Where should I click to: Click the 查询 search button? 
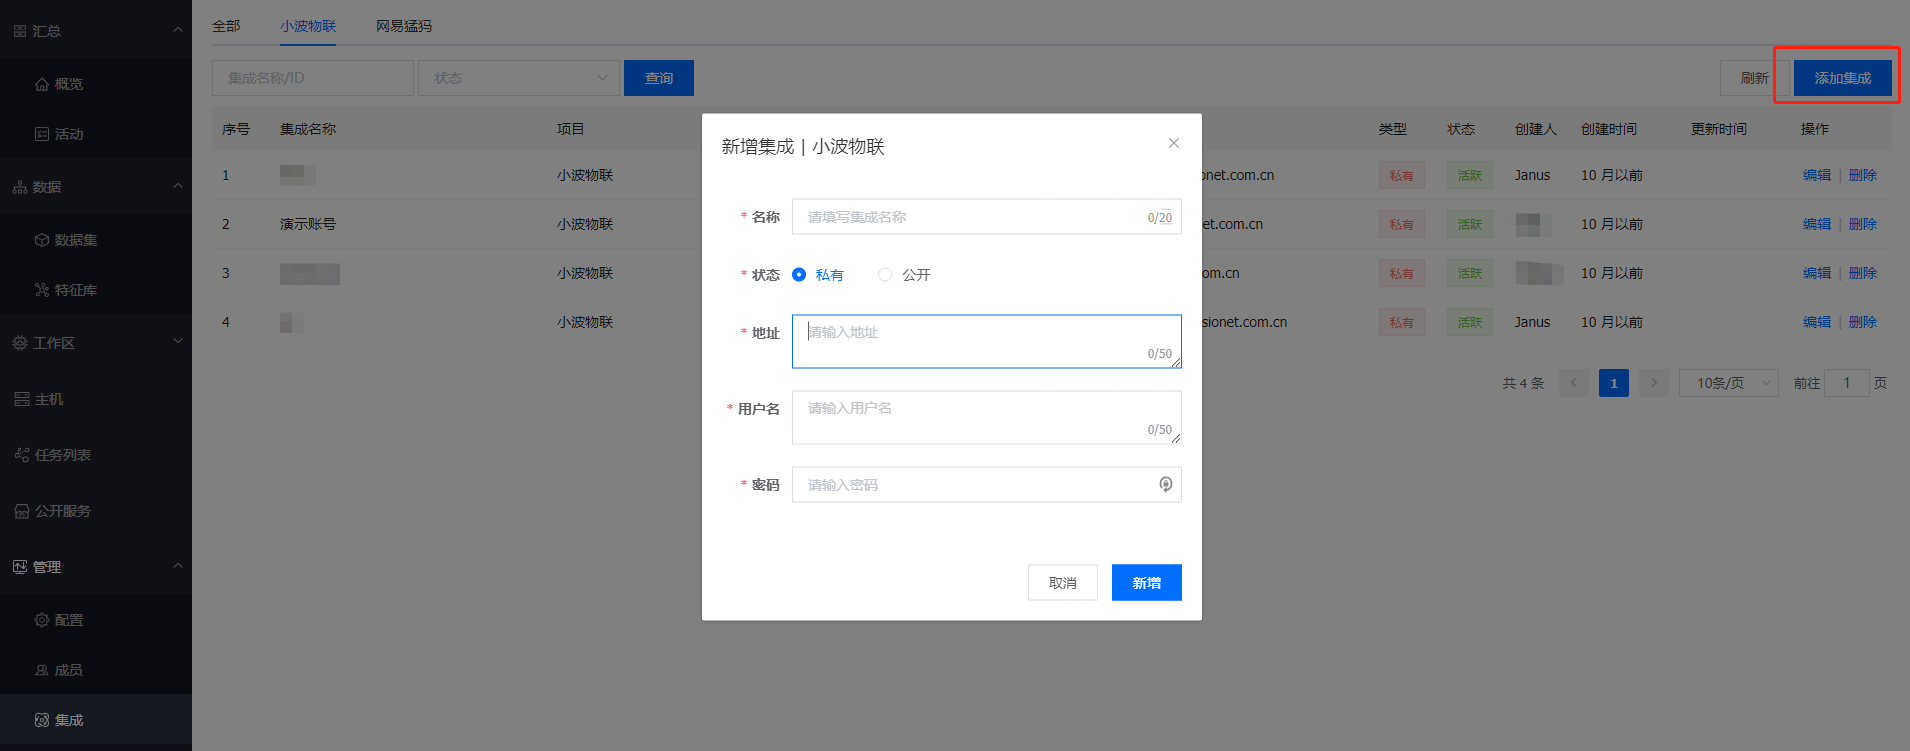[x=659, y=78]
